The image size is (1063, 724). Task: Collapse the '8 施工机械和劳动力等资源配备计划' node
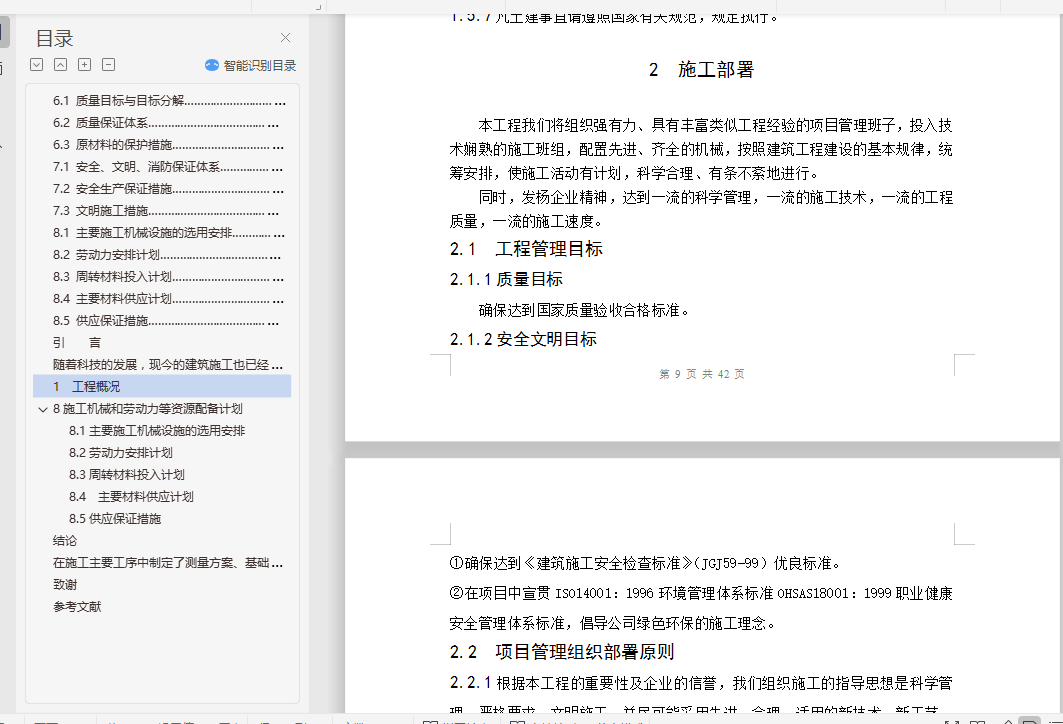tap(43, 409)
